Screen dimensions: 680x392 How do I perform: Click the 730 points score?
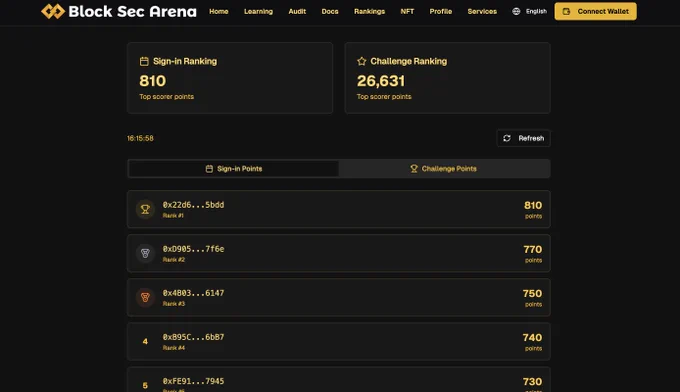pyautogui.click(x=532, y=382)
